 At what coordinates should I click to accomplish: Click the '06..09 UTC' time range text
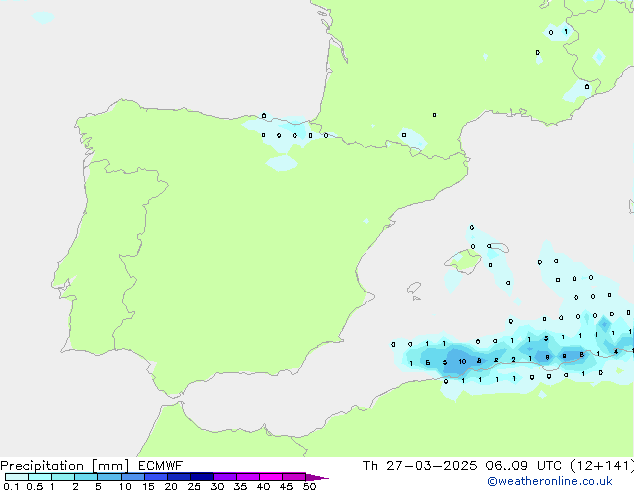[524, 466]
